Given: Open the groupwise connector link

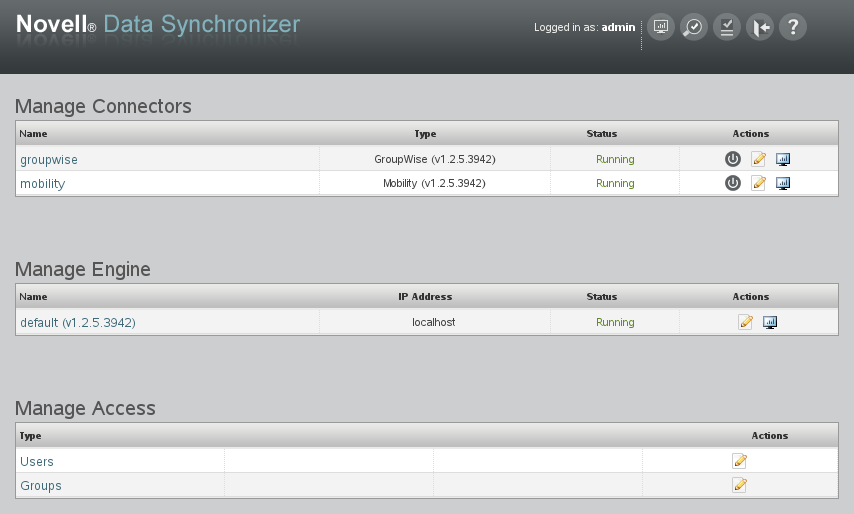Looking at the screenshot, I should coord(49,160).
